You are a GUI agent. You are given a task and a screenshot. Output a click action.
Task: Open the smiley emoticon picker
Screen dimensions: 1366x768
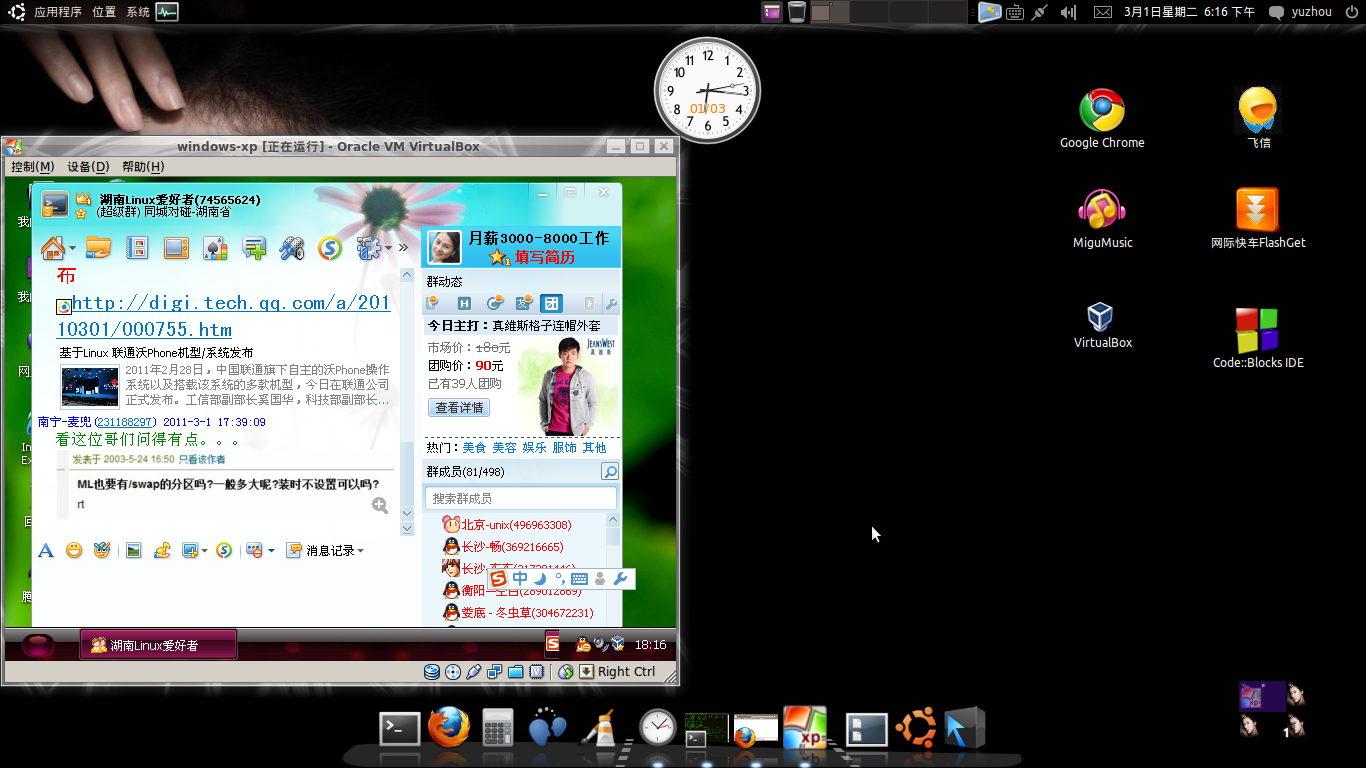click(74, 550)
